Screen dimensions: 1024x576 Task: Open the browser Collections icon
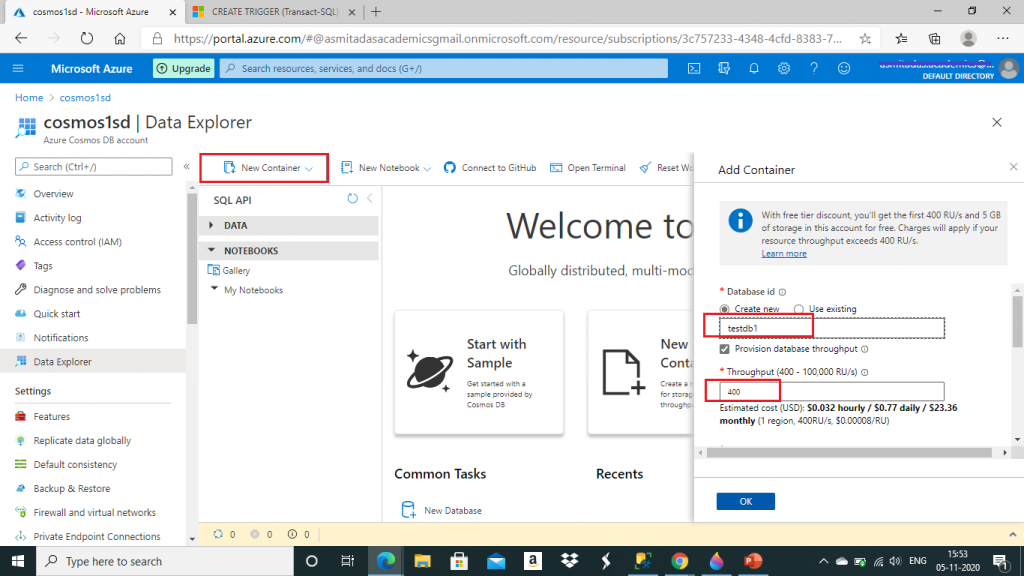[x=935, y=39]
